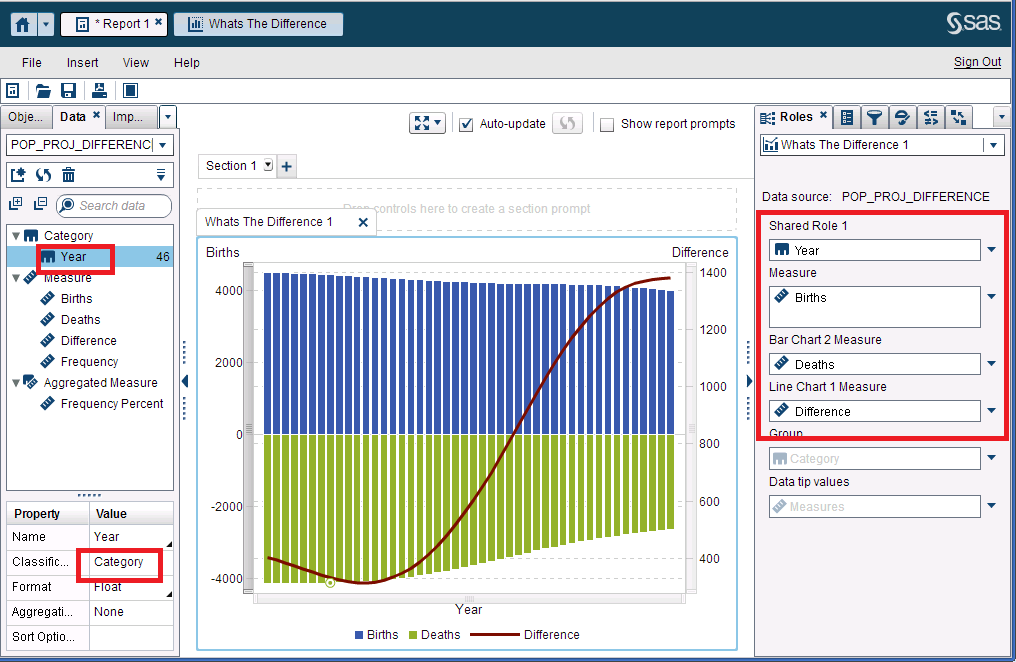Click the Save report disk icon
The width and height of the screenshot is (1016, 662).
69,91
